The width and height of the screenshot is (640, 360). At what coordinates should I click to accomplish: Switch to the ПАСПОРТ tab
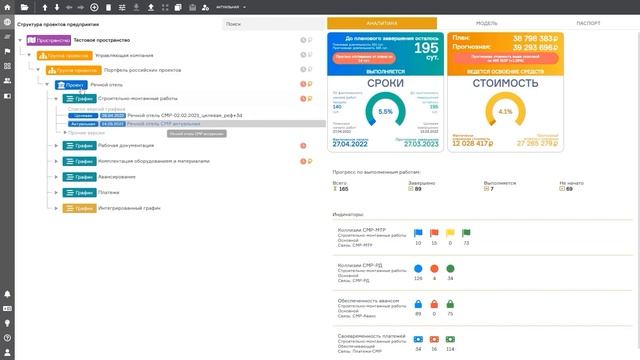tap(588, 23)
